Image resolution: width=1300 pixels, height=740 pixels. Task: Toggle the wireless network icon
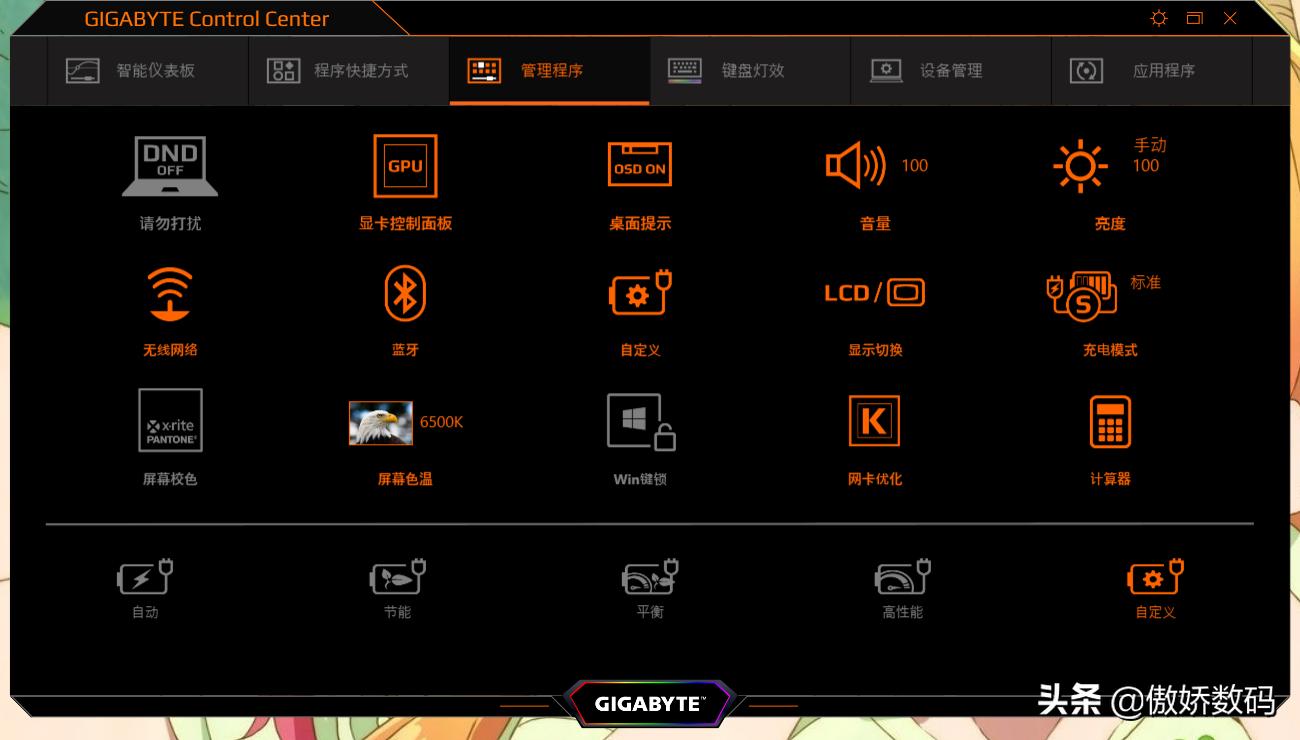click(170, 294)
